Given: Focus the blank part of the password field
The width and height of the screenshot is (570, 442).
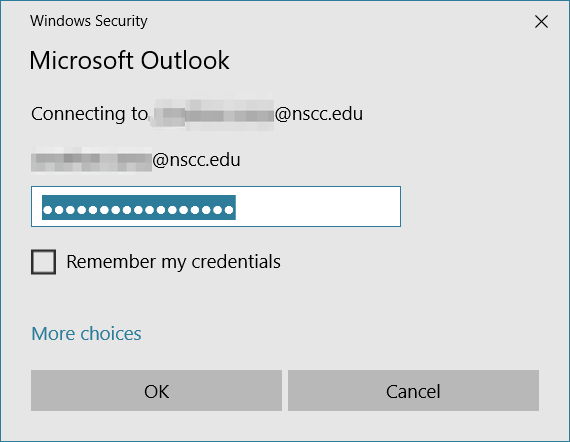Looking at the screenshot, I should point(318,206).
